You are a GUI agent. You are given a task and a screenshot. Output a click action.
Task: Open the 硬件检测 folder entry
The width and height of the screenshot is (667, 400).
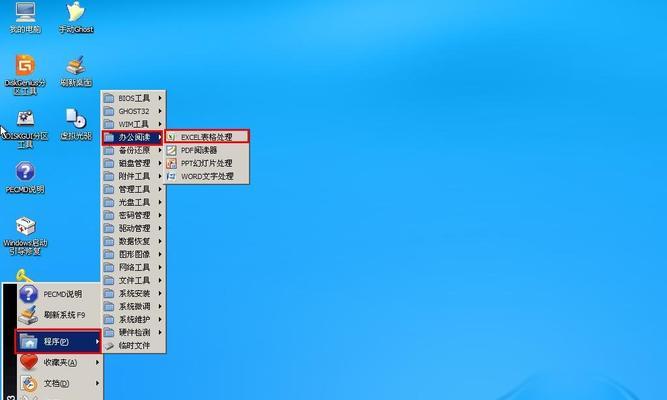pyautogui.click(x=133, y=332)
